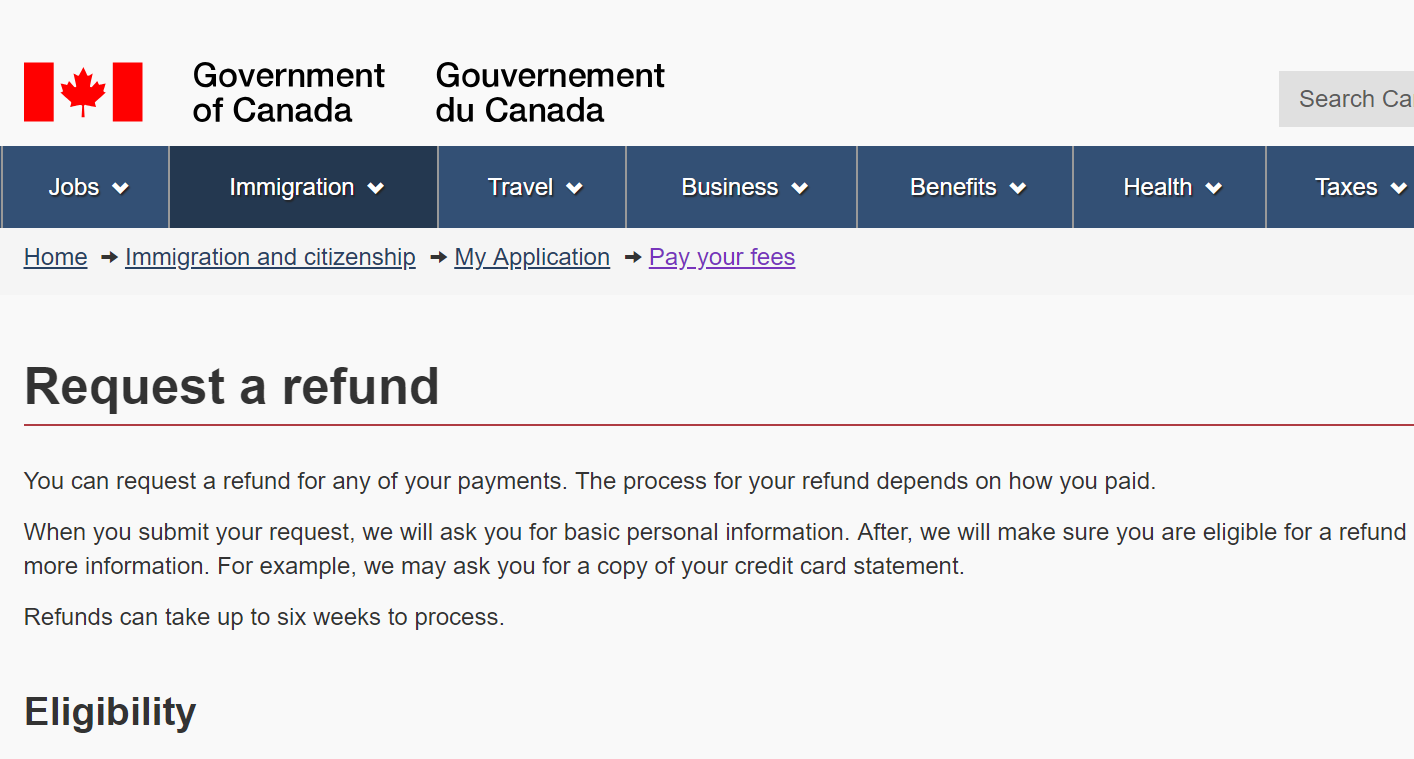Open the Taxes chevron arrow
The image size is (1414, 759).
[1399, 188]
